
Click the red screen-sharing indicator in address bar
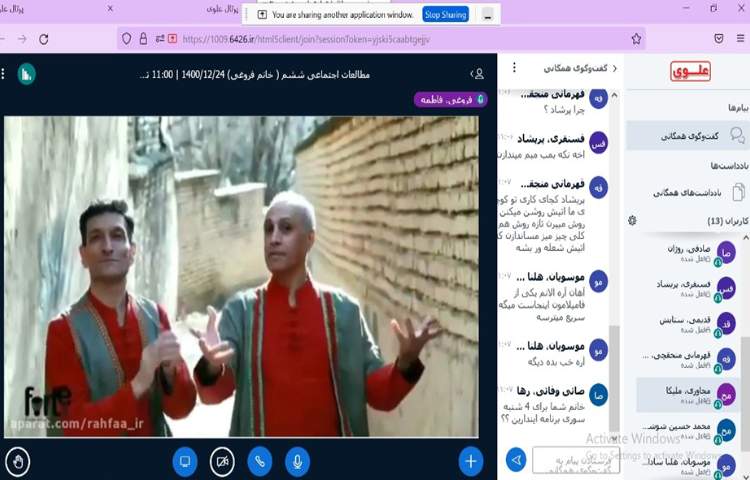(172, 39)
